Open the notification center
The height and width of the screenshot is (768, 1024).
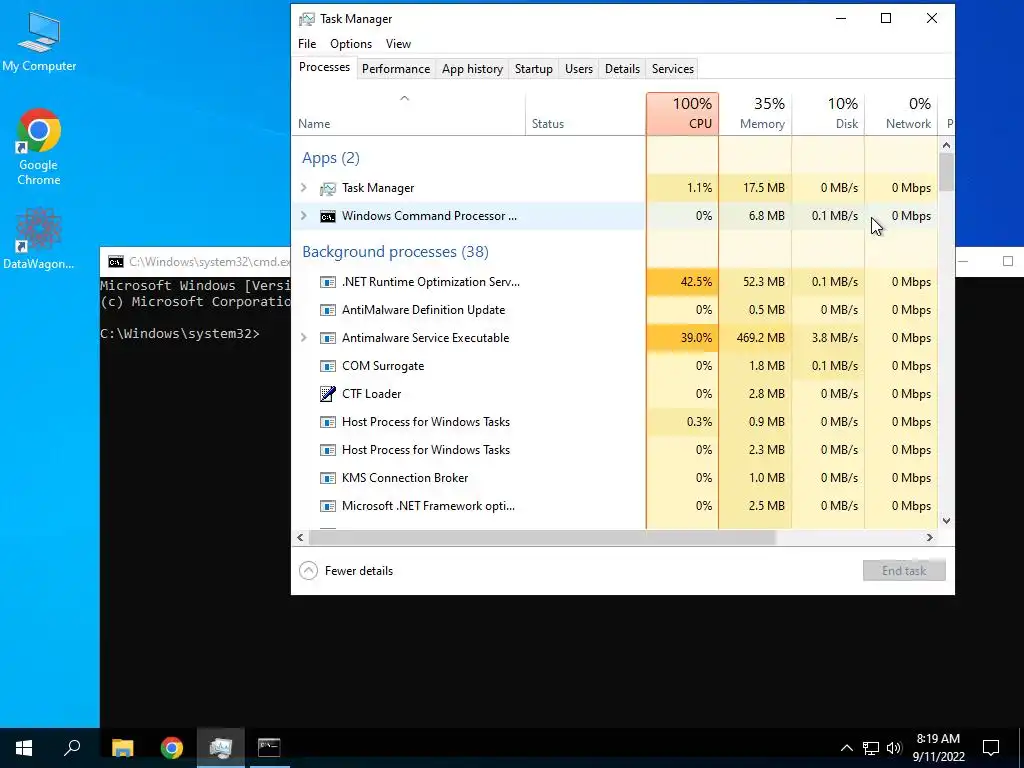991,748
